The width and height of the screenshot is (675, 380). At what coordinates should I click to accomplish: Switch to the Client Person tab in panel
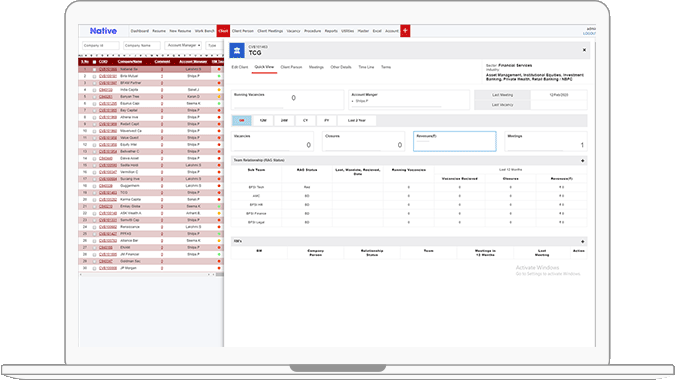point(291,67)
